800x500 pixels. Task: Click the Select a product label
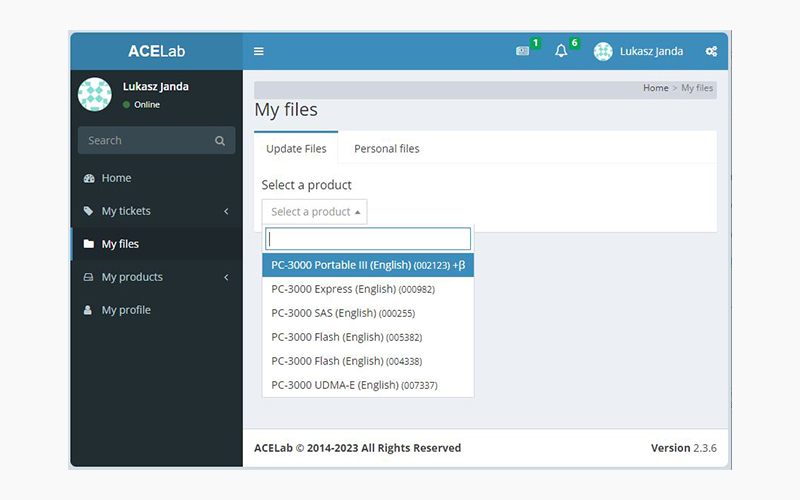pos(307,185)
